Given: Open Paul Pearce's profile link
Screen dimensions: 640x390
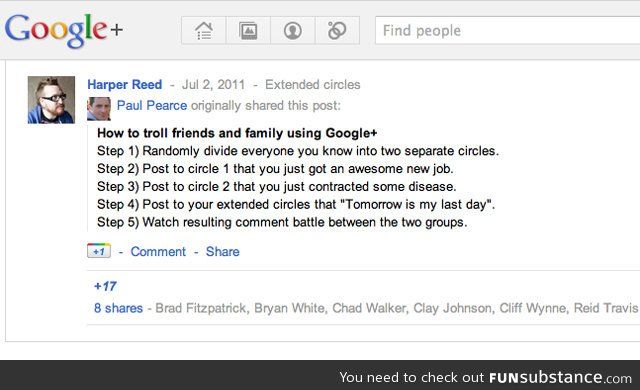Looking at the screenshot, I should (x=152, y=106).
